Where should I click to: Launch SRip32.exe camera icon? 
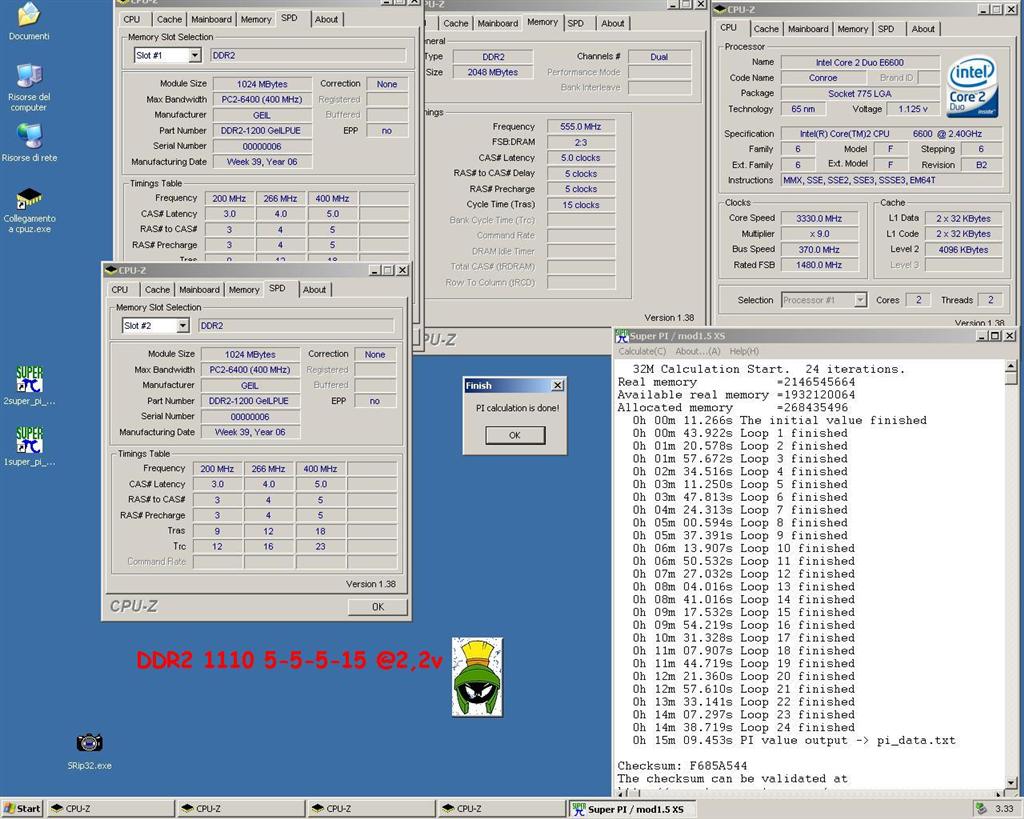[89, 743]
